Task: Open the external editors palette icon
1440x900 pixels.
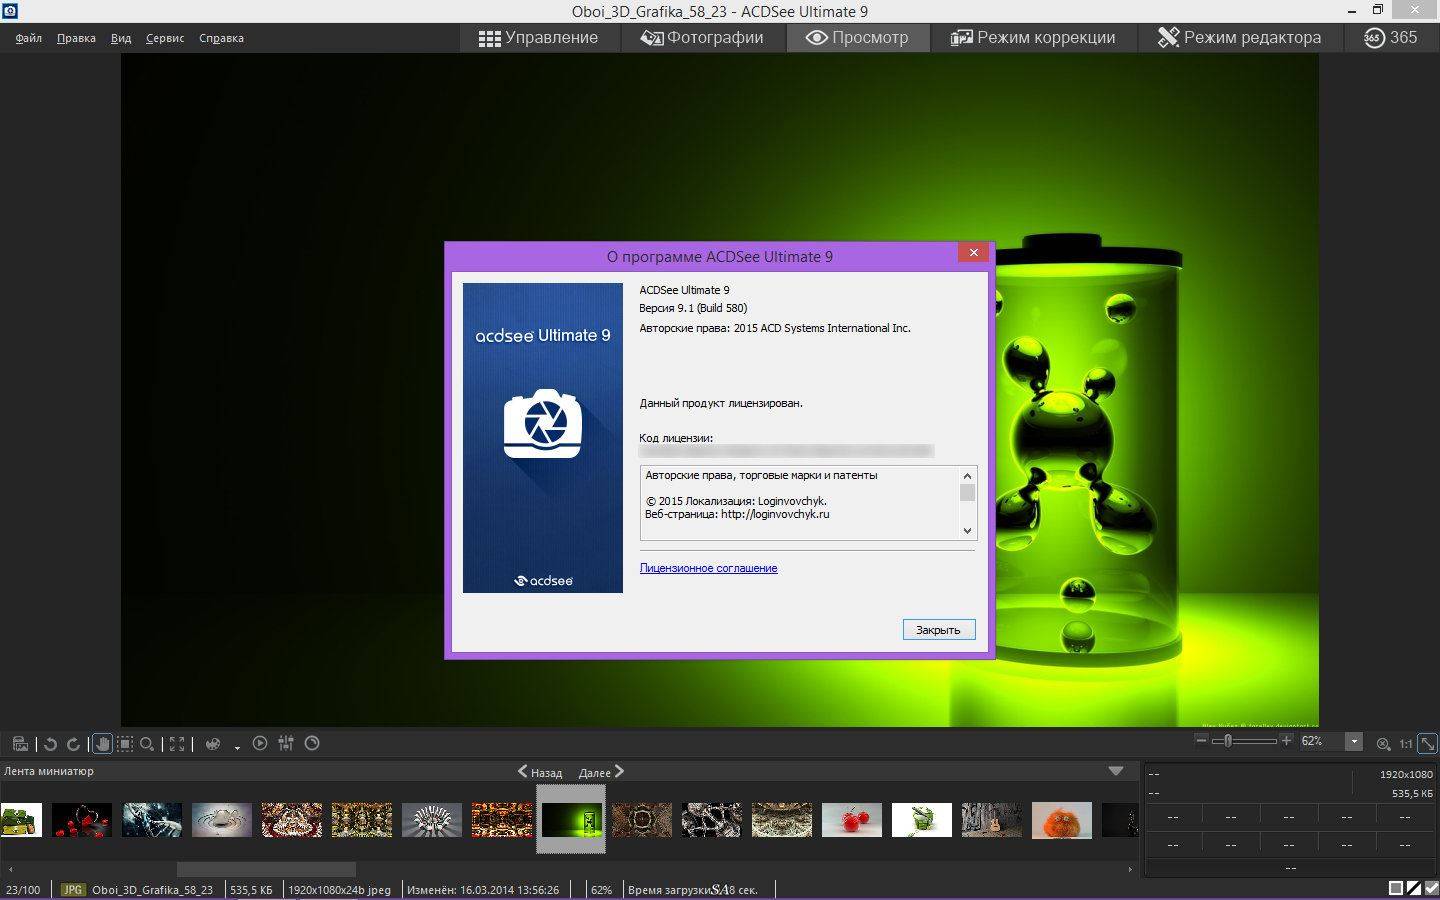Action: pyautogui.click(x=212, y=744)
